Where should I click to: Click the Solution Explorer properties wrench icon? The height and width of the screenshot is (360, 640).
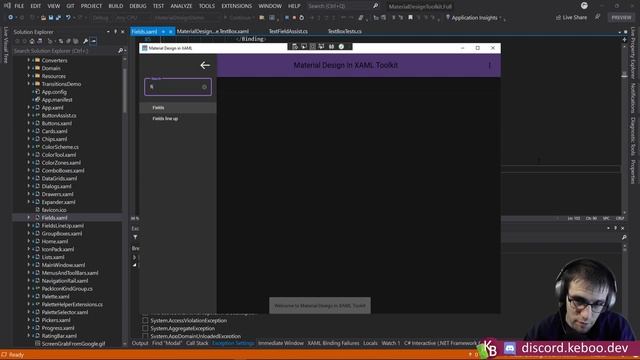point(85,41)
